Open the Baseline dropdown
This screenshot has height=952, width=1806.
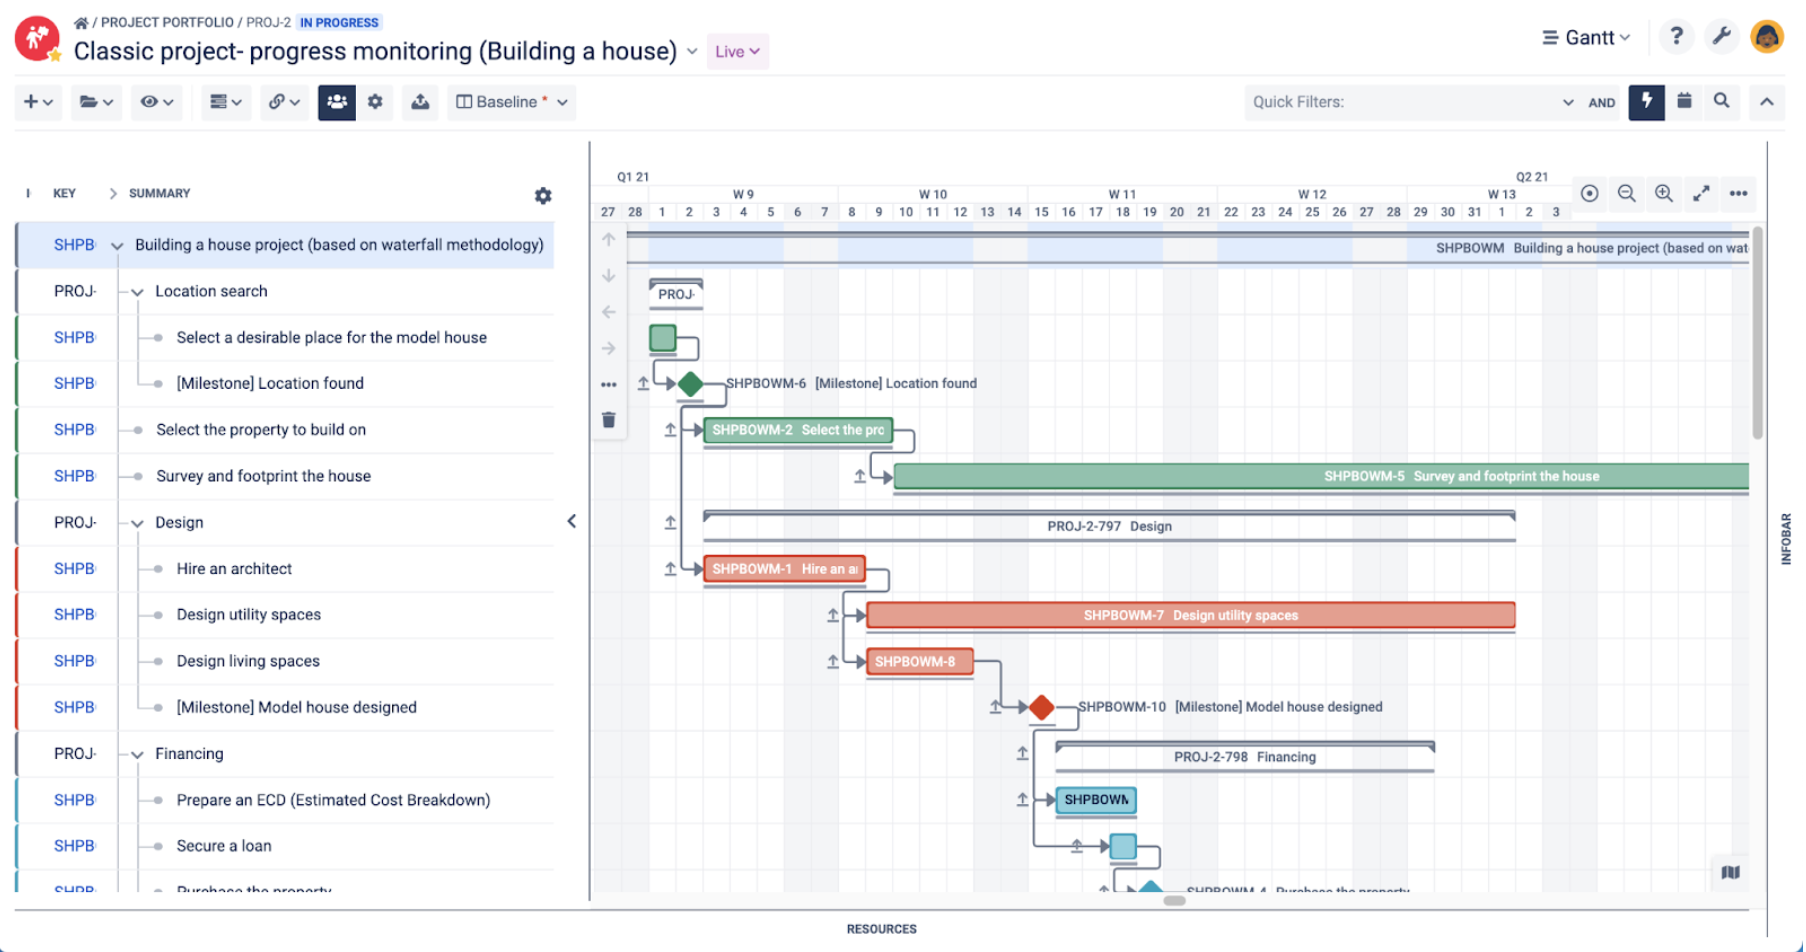pos(511,101)
